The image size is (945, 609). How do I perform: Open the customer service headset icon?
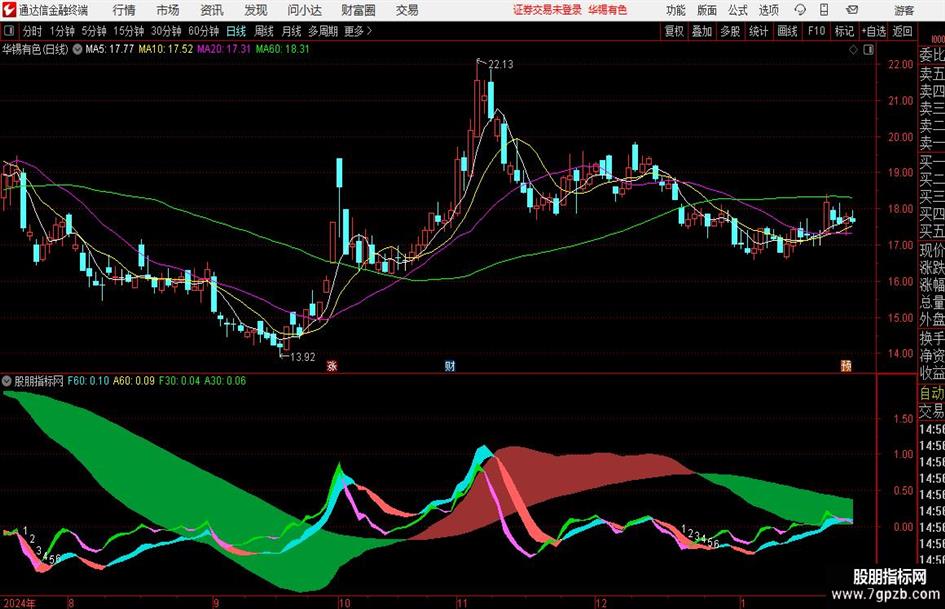tap(800, 10)
